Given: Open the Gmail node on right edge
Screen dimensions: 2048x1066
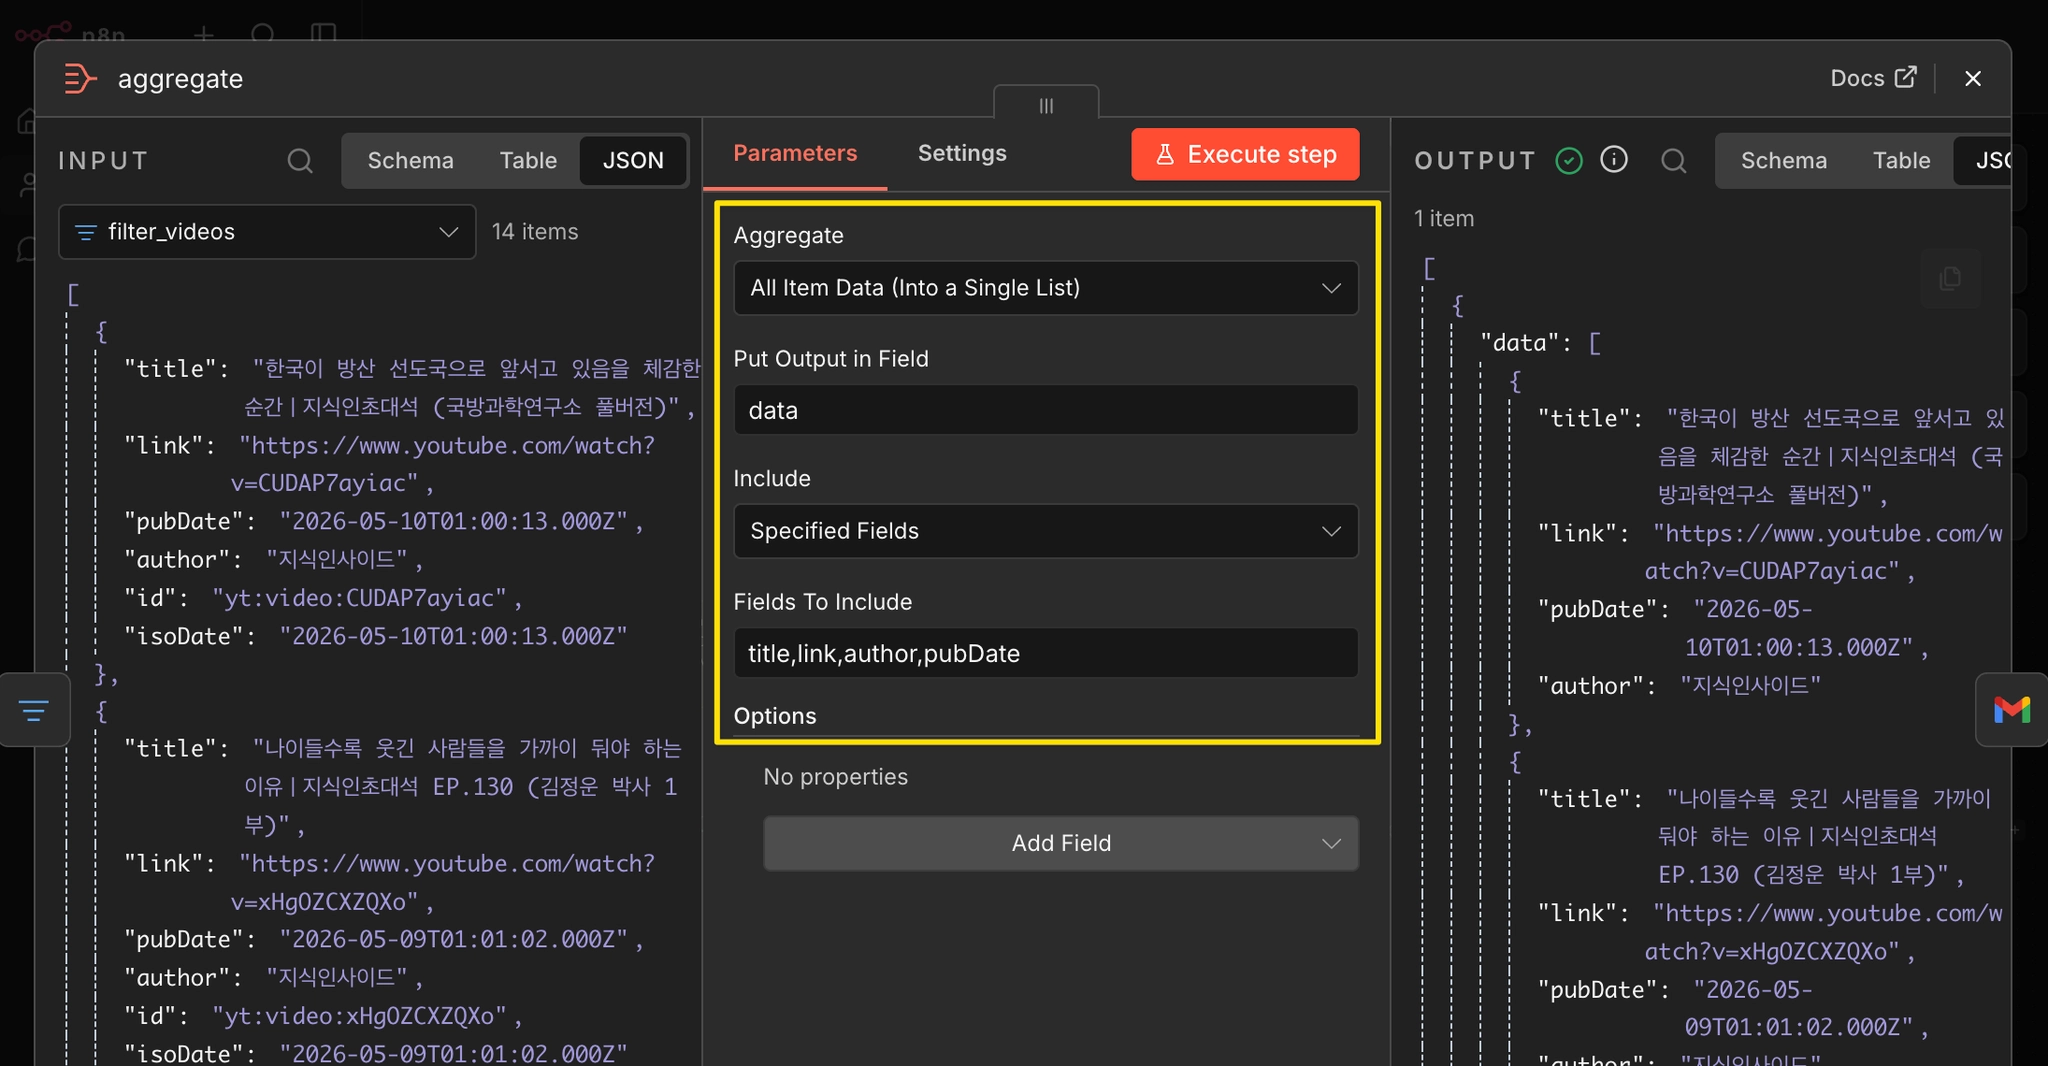Looking at the screenshot, I should click(2012, 710).
